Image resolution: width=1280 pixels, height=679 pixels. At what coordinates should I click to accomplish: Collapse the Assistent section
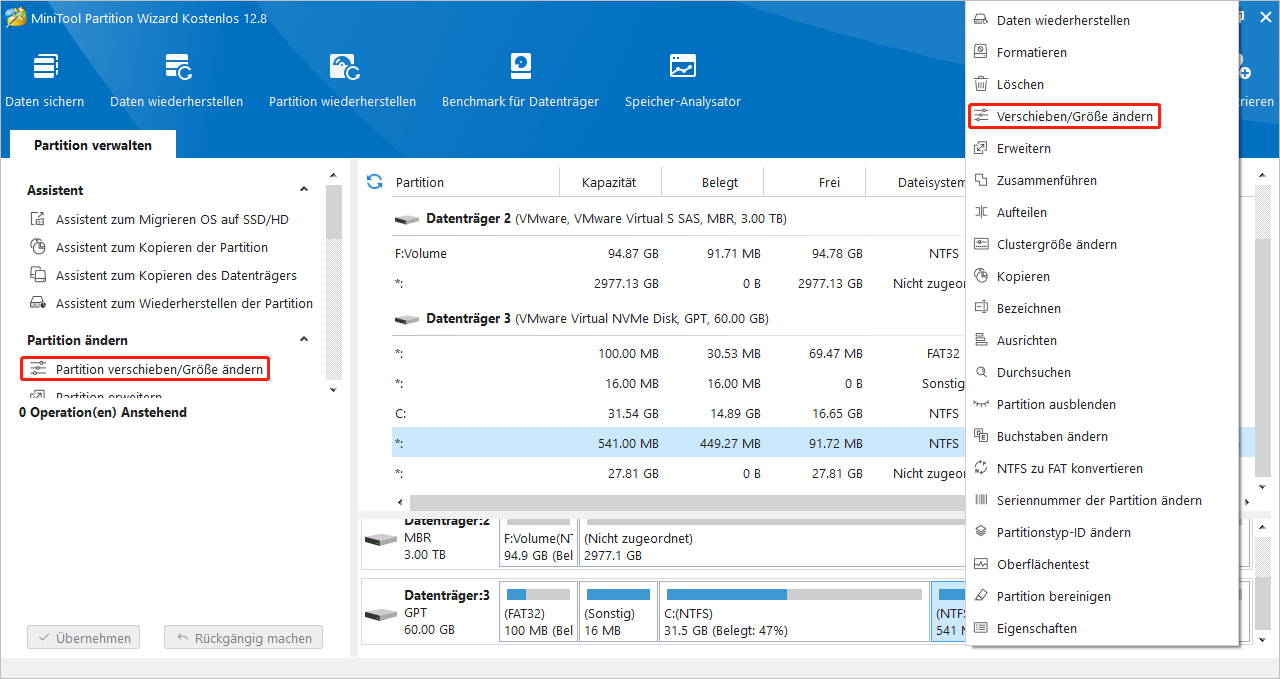(304, 190)
